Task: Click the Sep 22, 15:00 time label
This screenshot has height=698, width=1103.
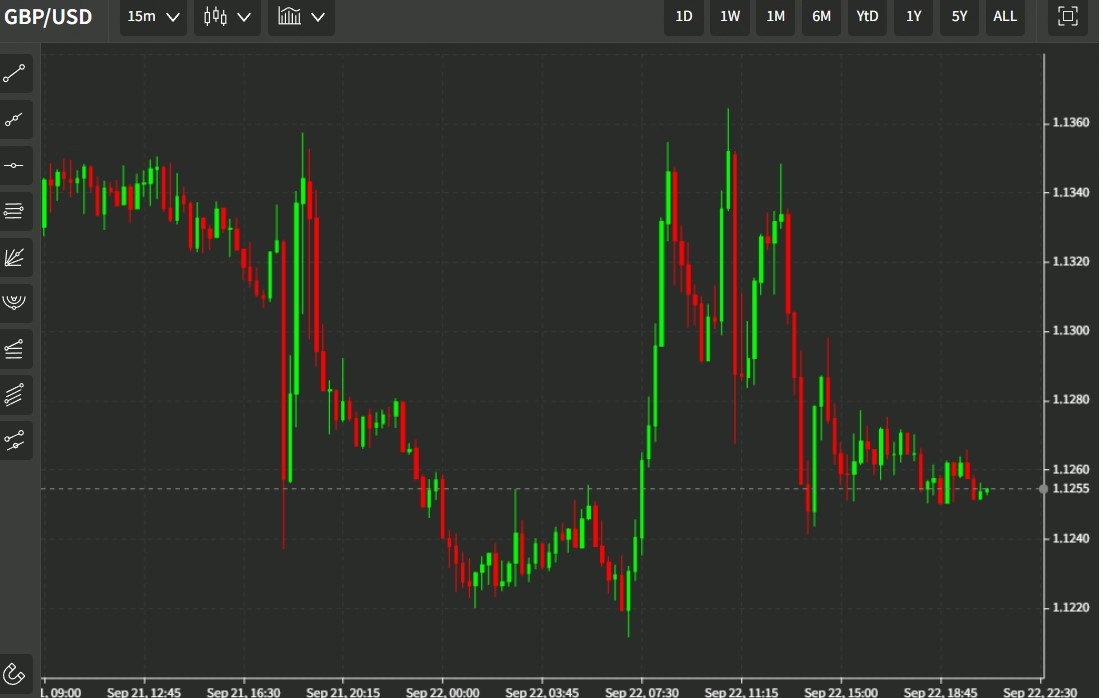Action: (x=841, y=692)
